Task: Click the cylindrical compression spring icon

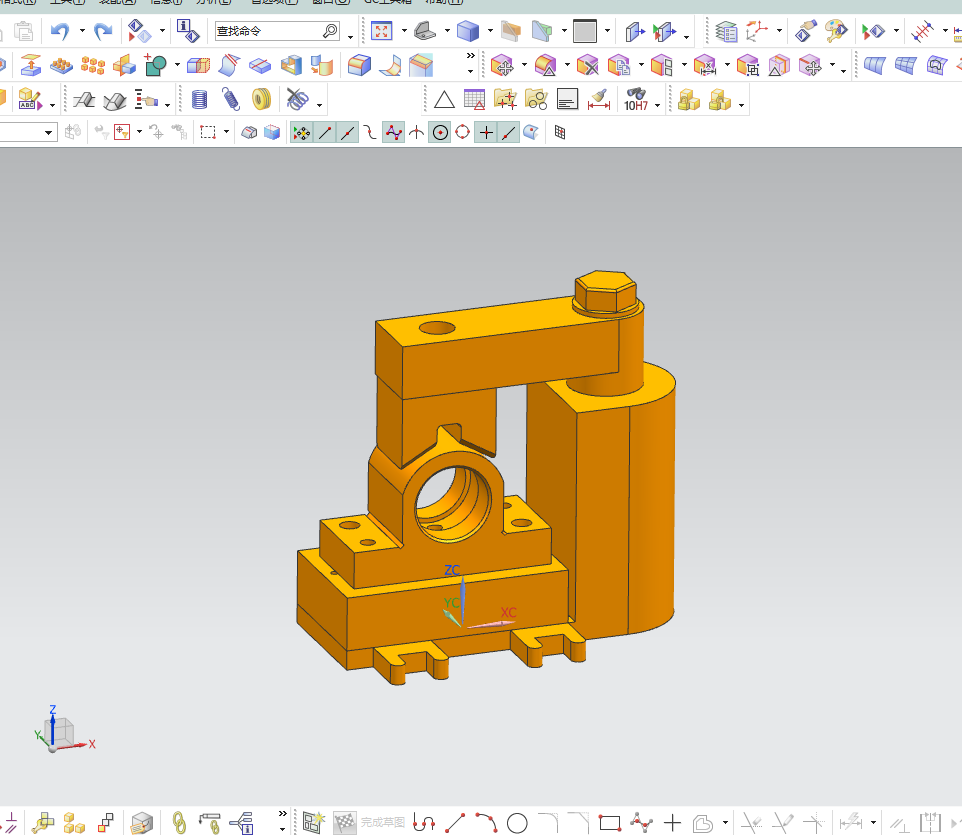Action: (x=199, y=99)
